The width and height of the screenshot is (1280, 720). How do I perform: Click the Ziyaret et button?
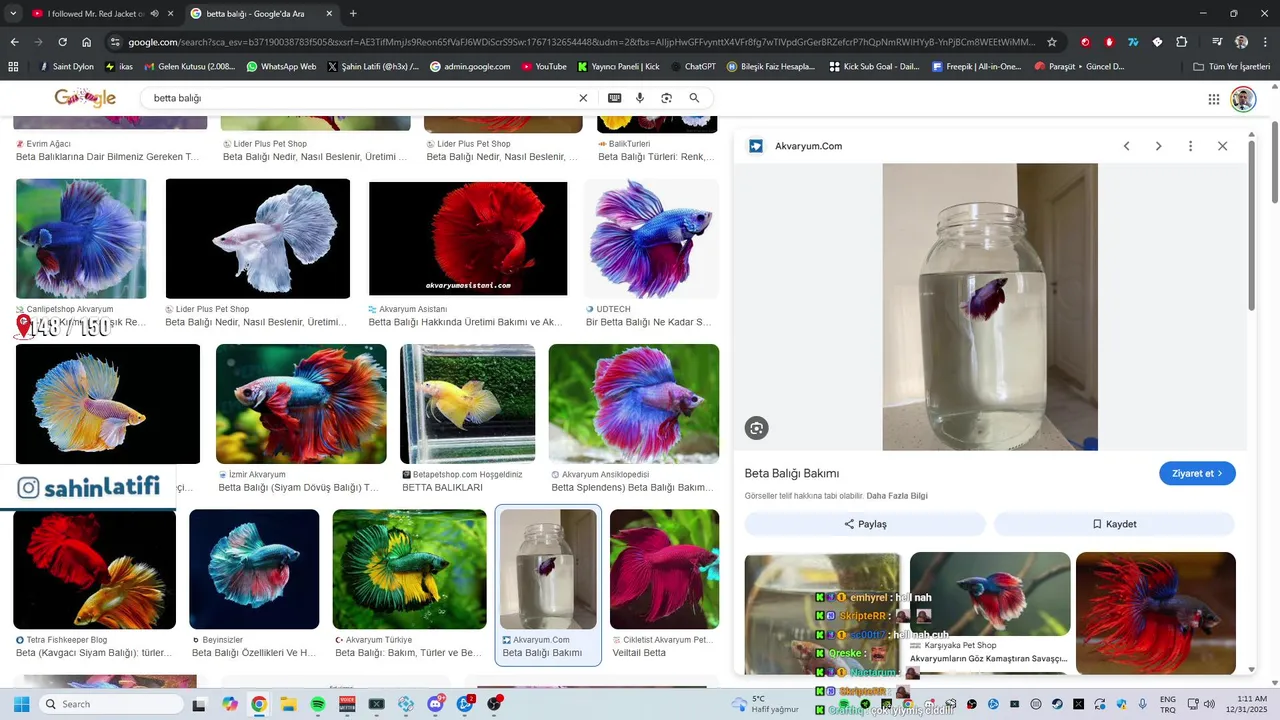coord(1197,473)
